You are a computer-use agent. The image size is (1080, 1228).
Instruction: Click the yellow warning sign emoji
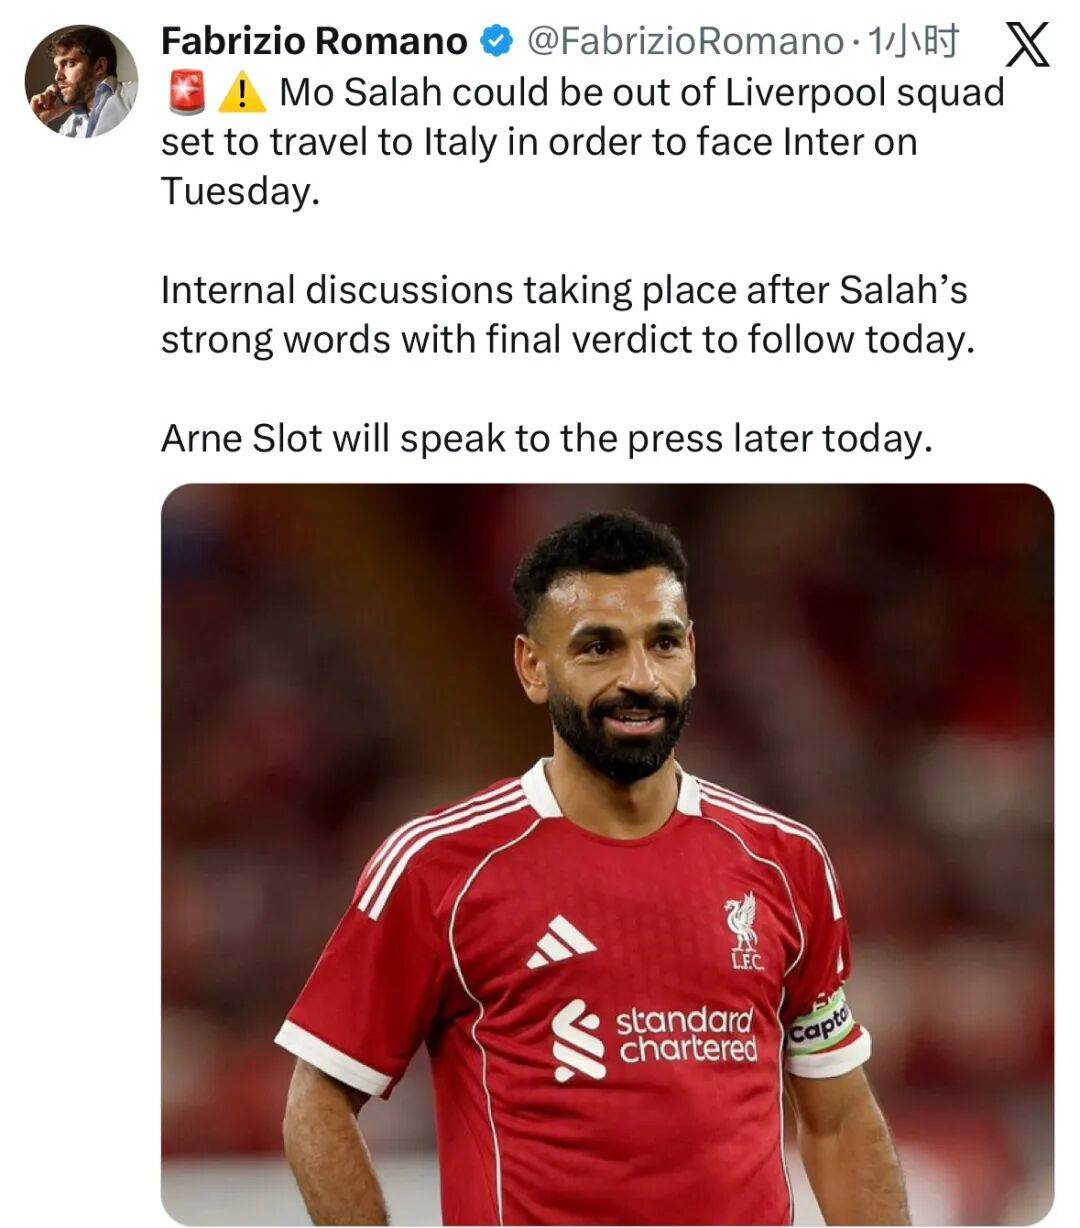click(241, 93)
